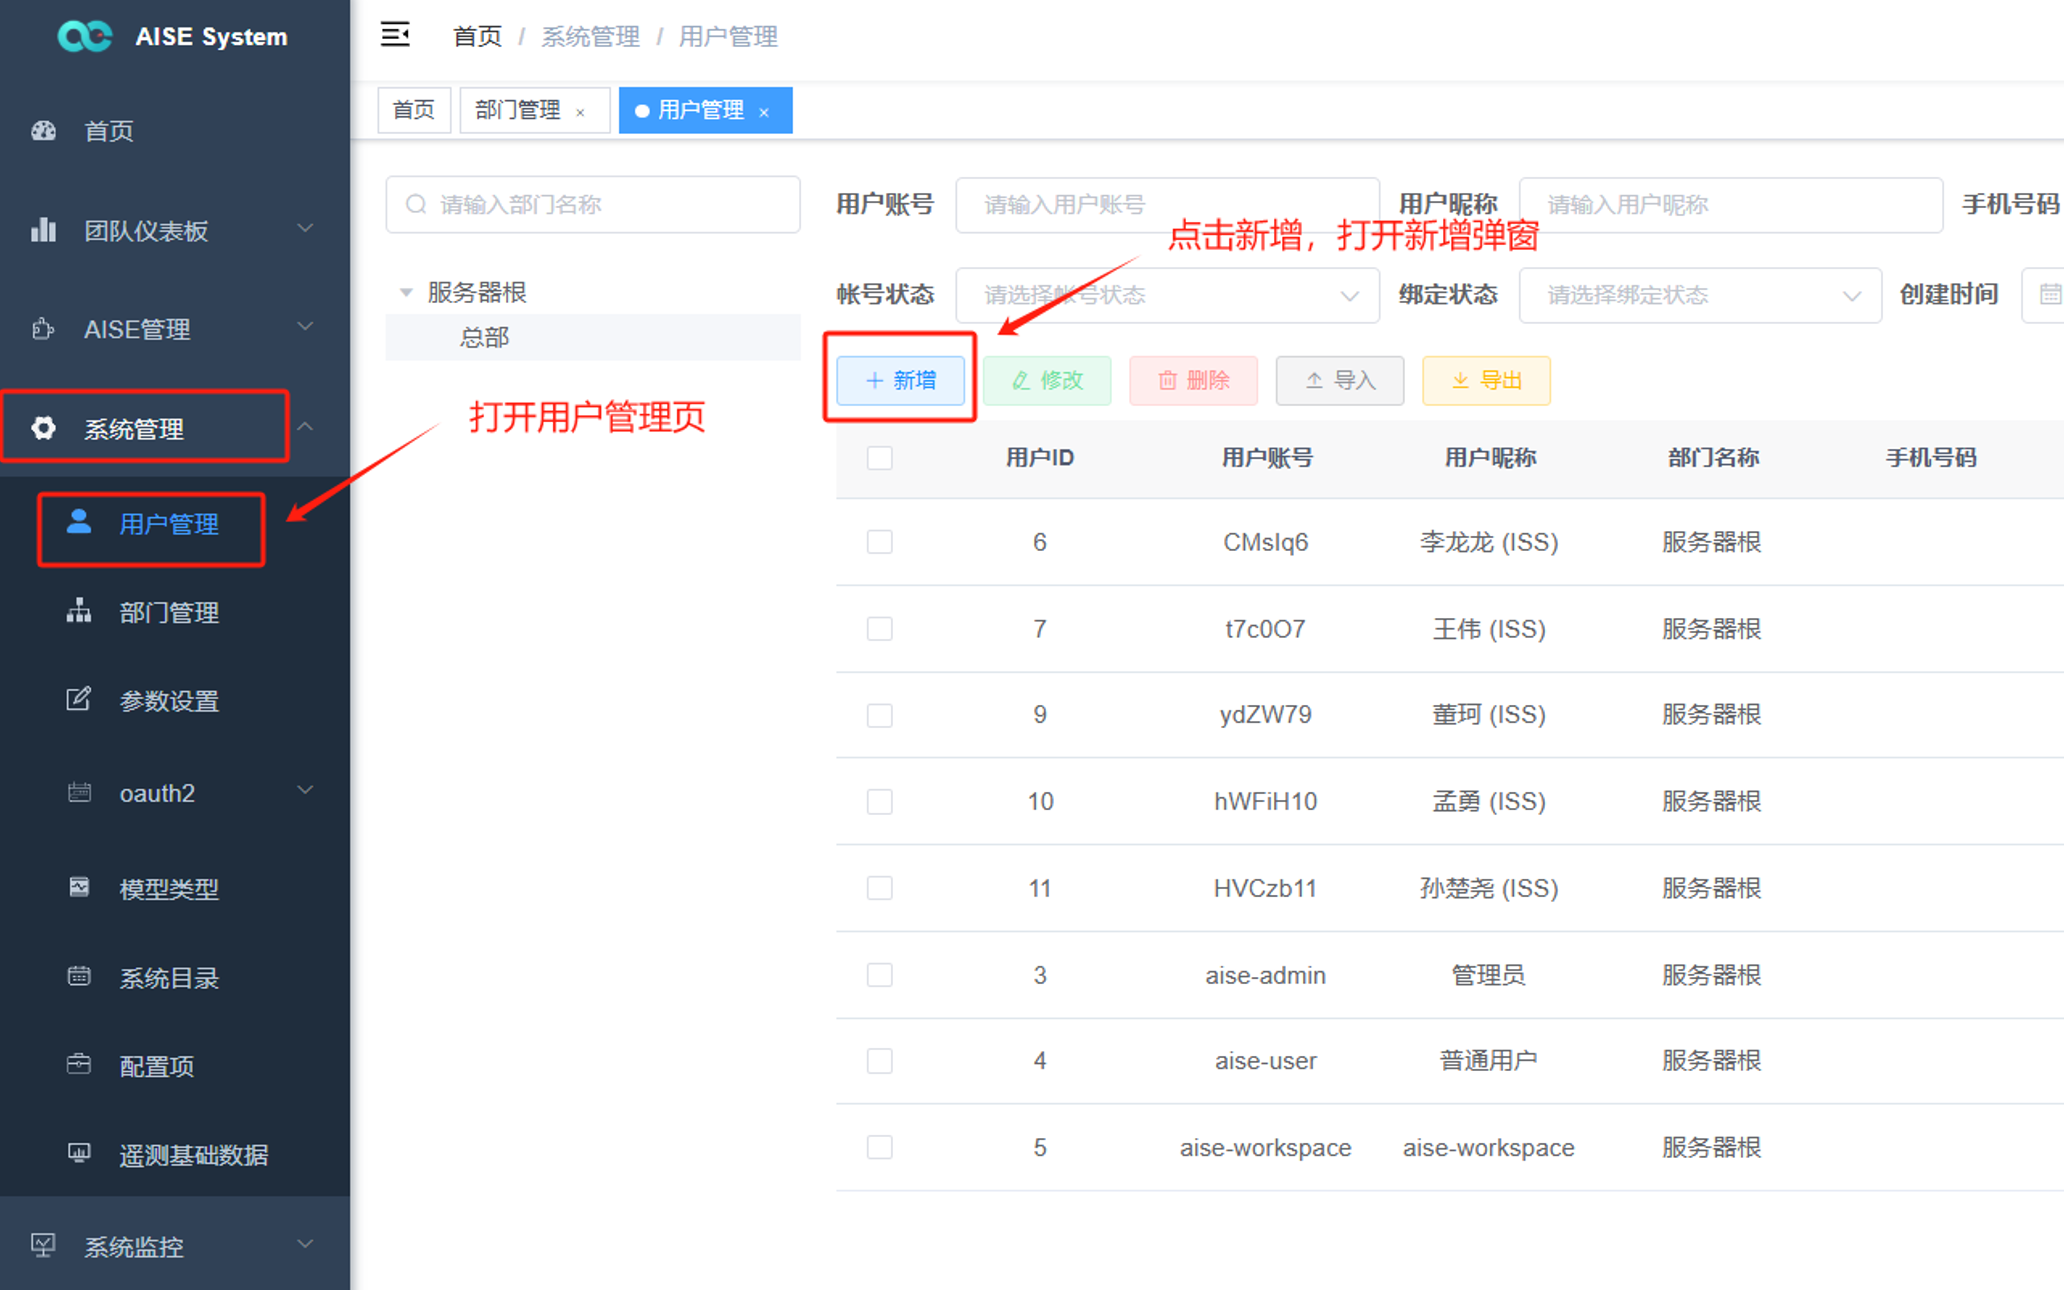Image resolution: width=2064 pixels, height=1290 pixels.
Task: Open 部门管理 in the sidebar
Action: [169, 612]
